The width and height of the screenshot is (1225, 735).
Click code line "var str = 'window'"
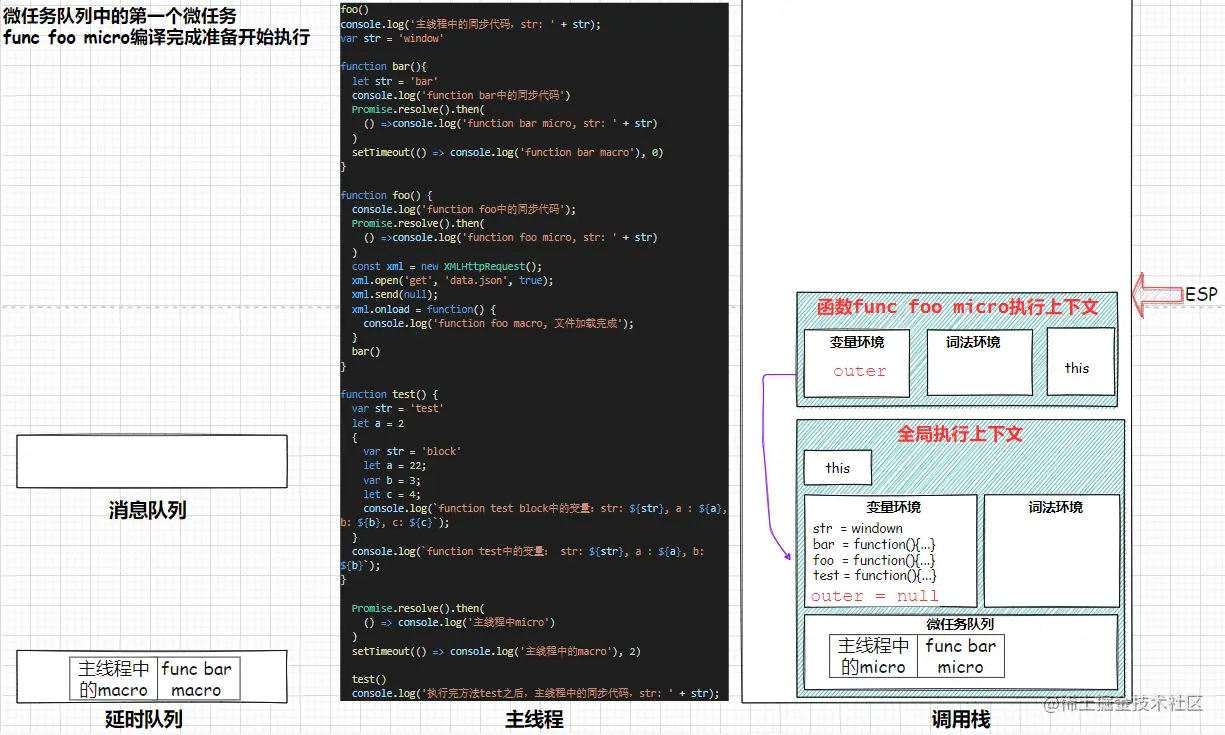tap(392, 38)
